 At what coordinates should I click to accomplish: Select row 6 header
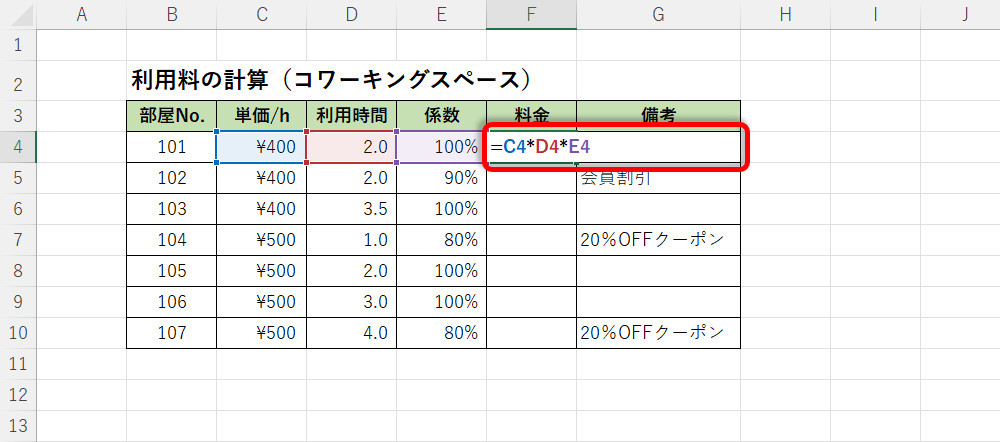click(x=18, y=209)
